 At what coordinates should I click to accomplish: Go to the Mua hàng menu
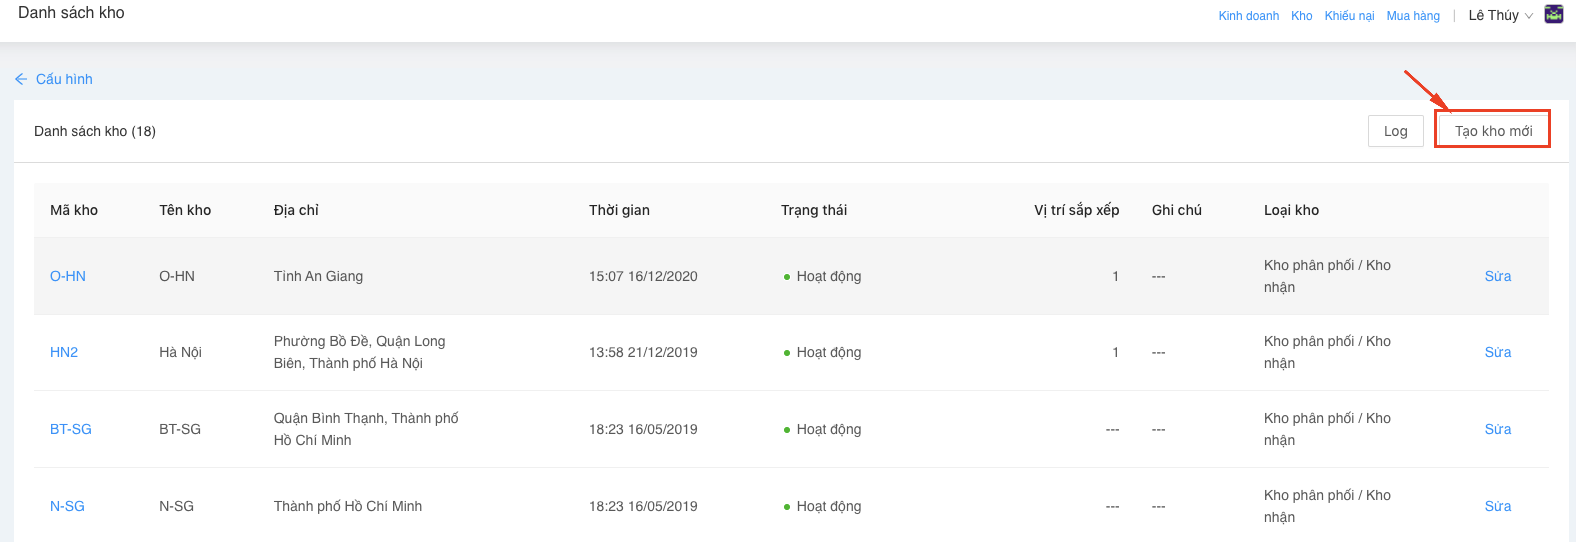point(1413,16)
